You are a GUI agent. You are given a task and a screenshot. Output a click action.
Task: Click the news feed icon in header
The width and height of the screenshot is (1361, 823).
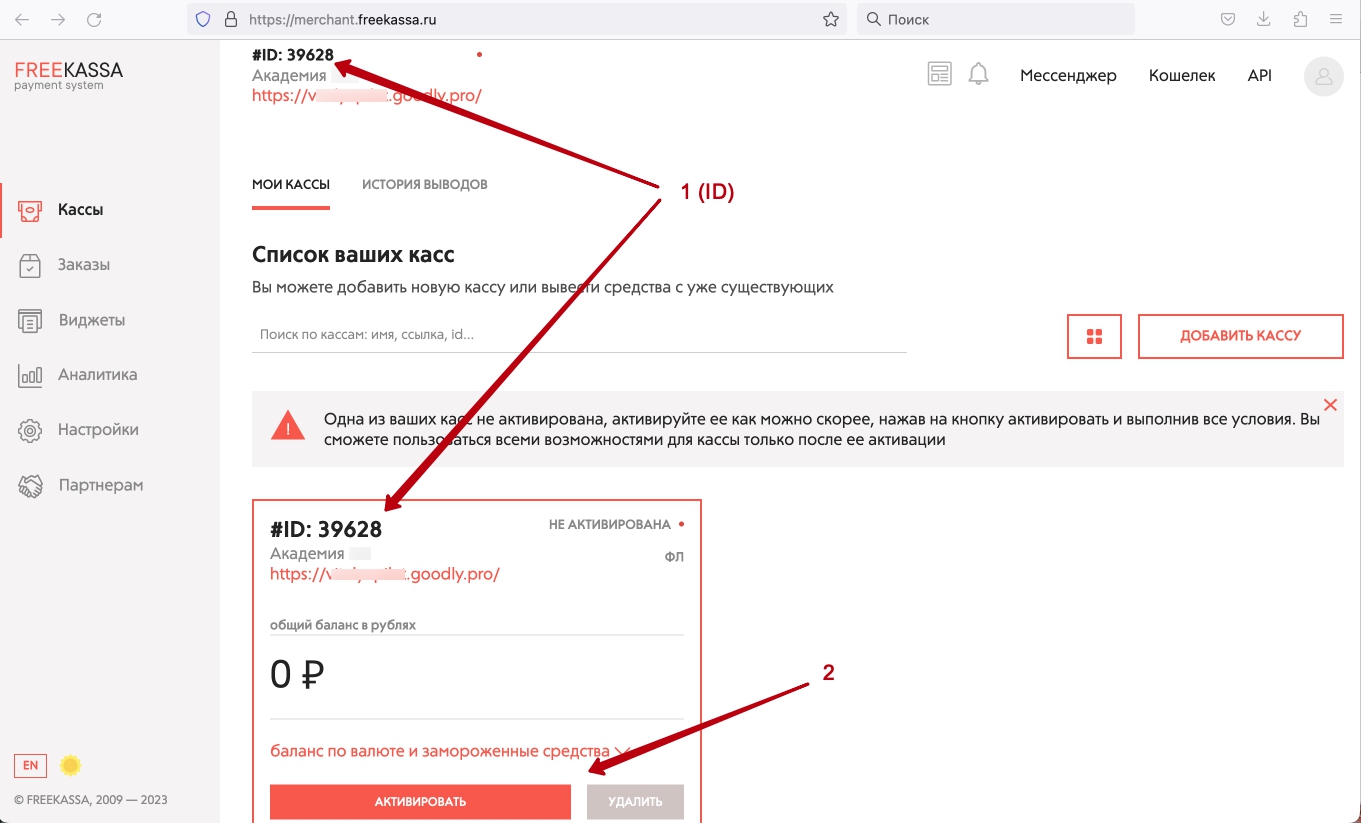click(x=939, y=74)
